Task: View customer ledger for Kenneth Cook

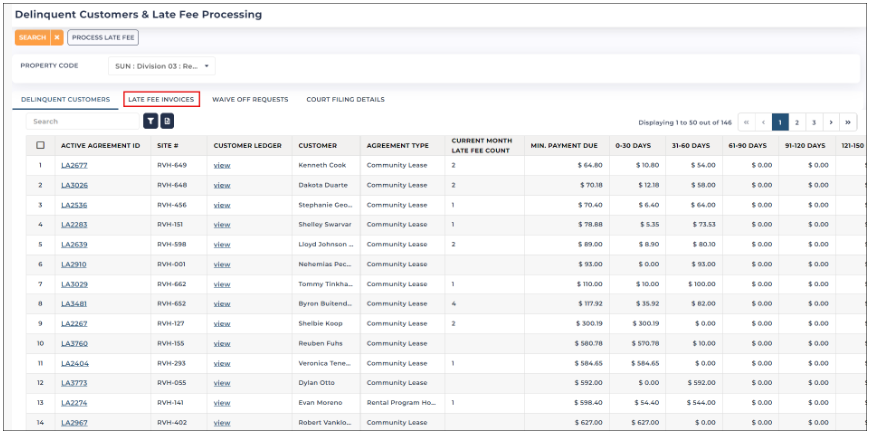Action: pos(222,165)
